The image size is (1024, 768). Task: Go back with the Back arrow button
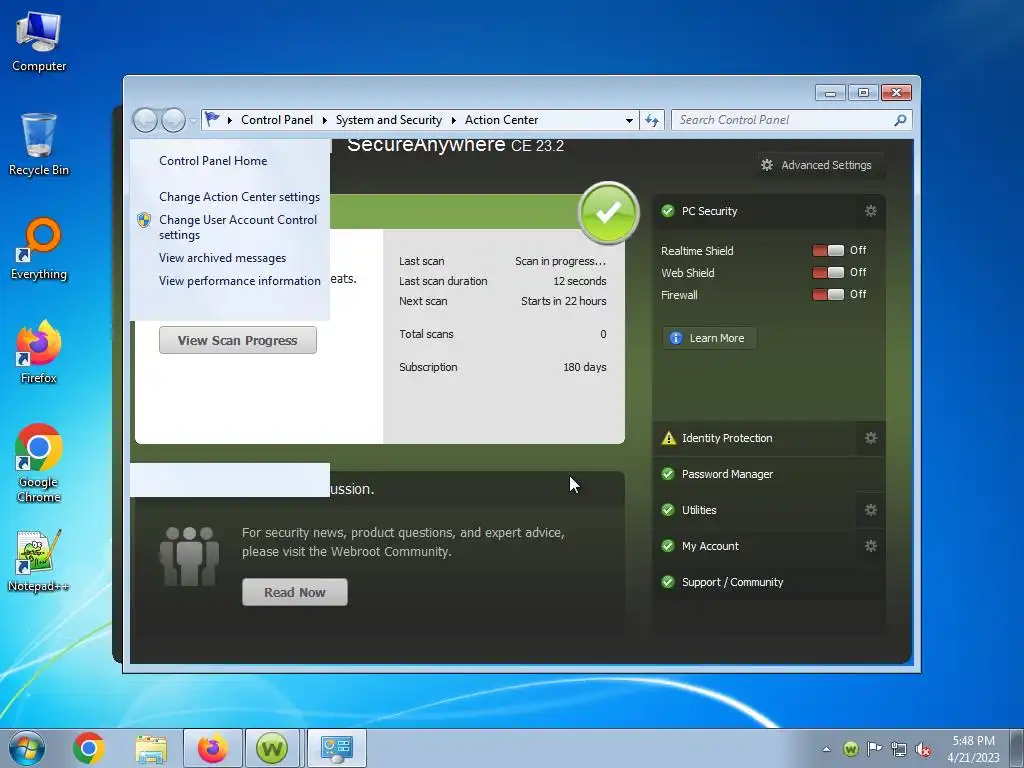(x=146, y=120)
